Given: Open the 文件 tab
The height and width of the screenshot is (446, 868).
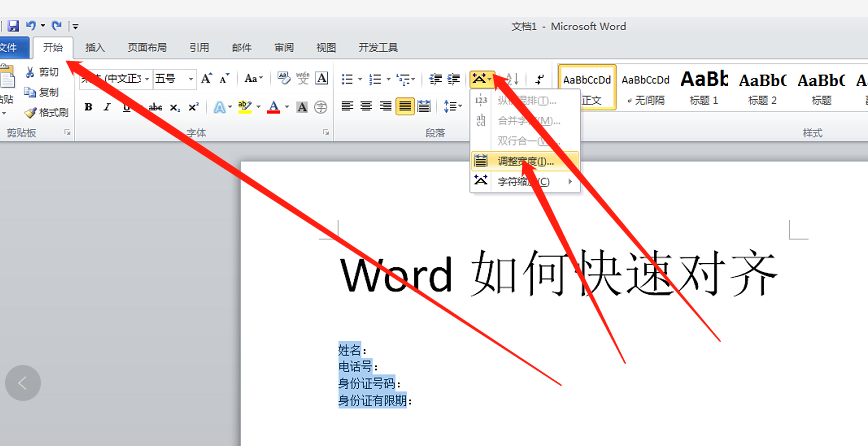Looking at the screenshot, I should (x=12, y=48).
